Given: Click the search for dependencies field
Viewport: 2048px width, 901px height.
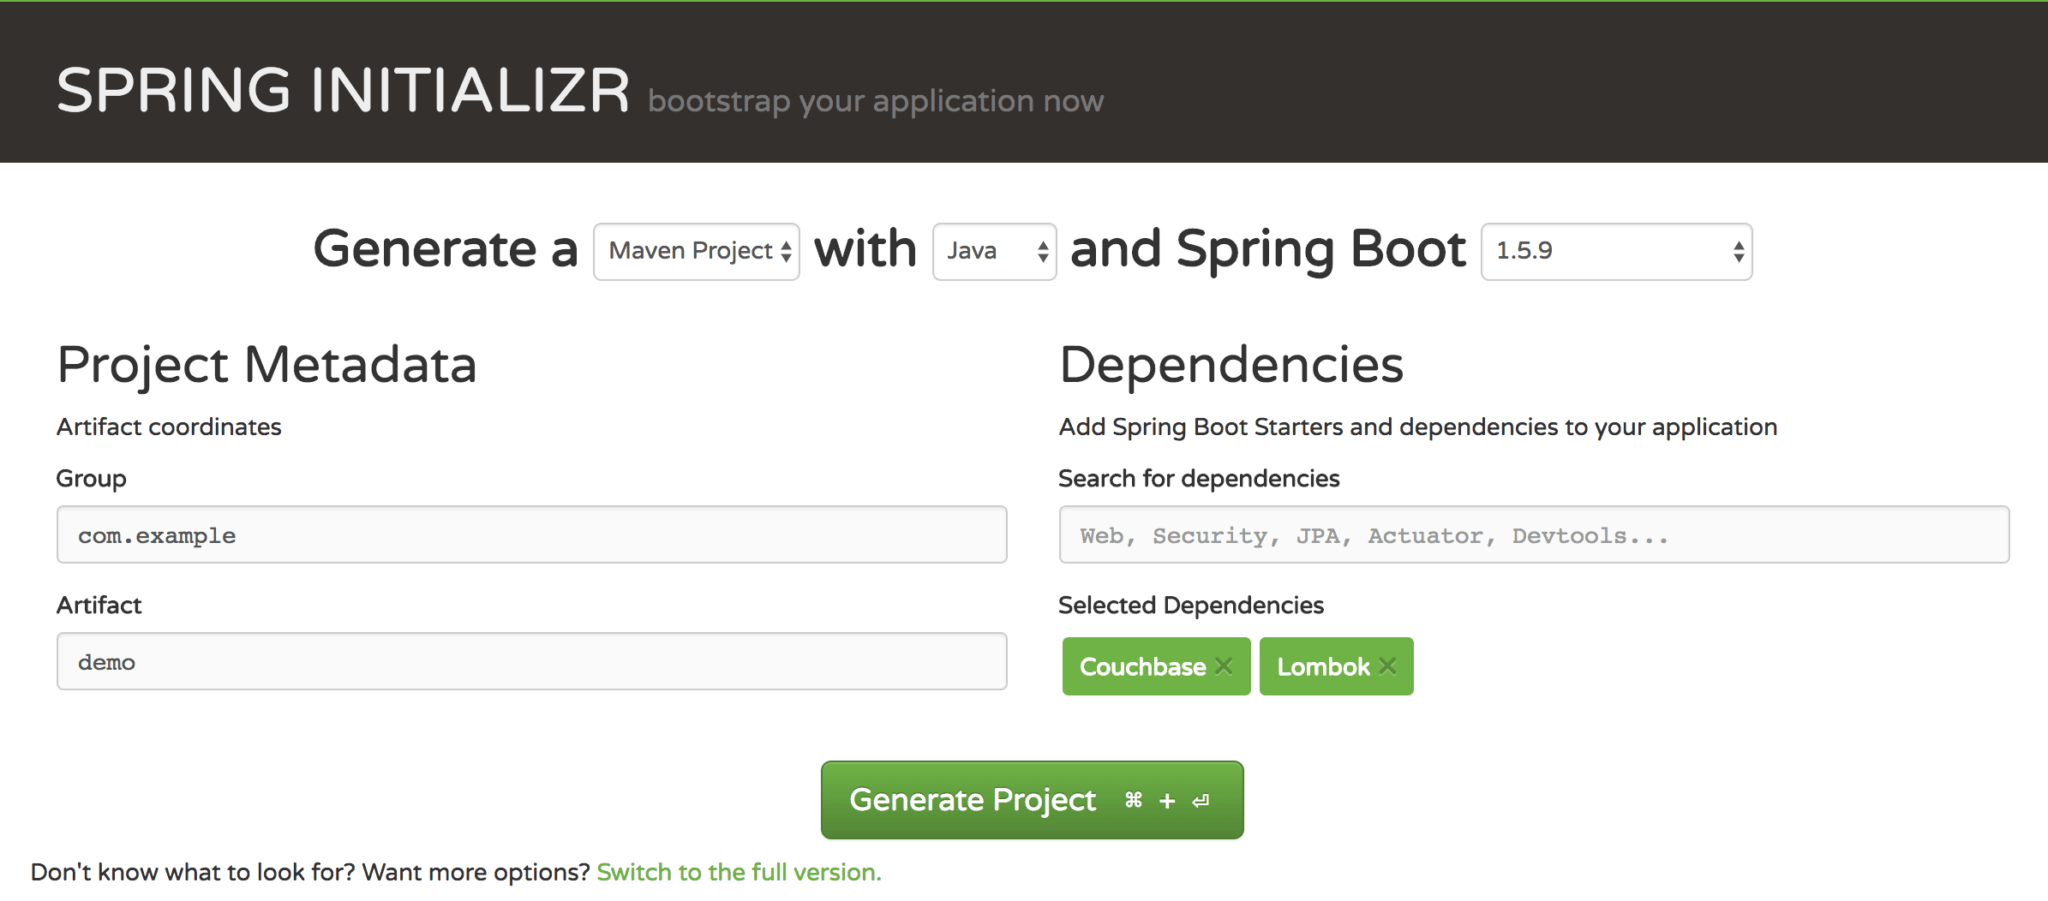Looking at the screenshot, I should [x=1532, y=535].
